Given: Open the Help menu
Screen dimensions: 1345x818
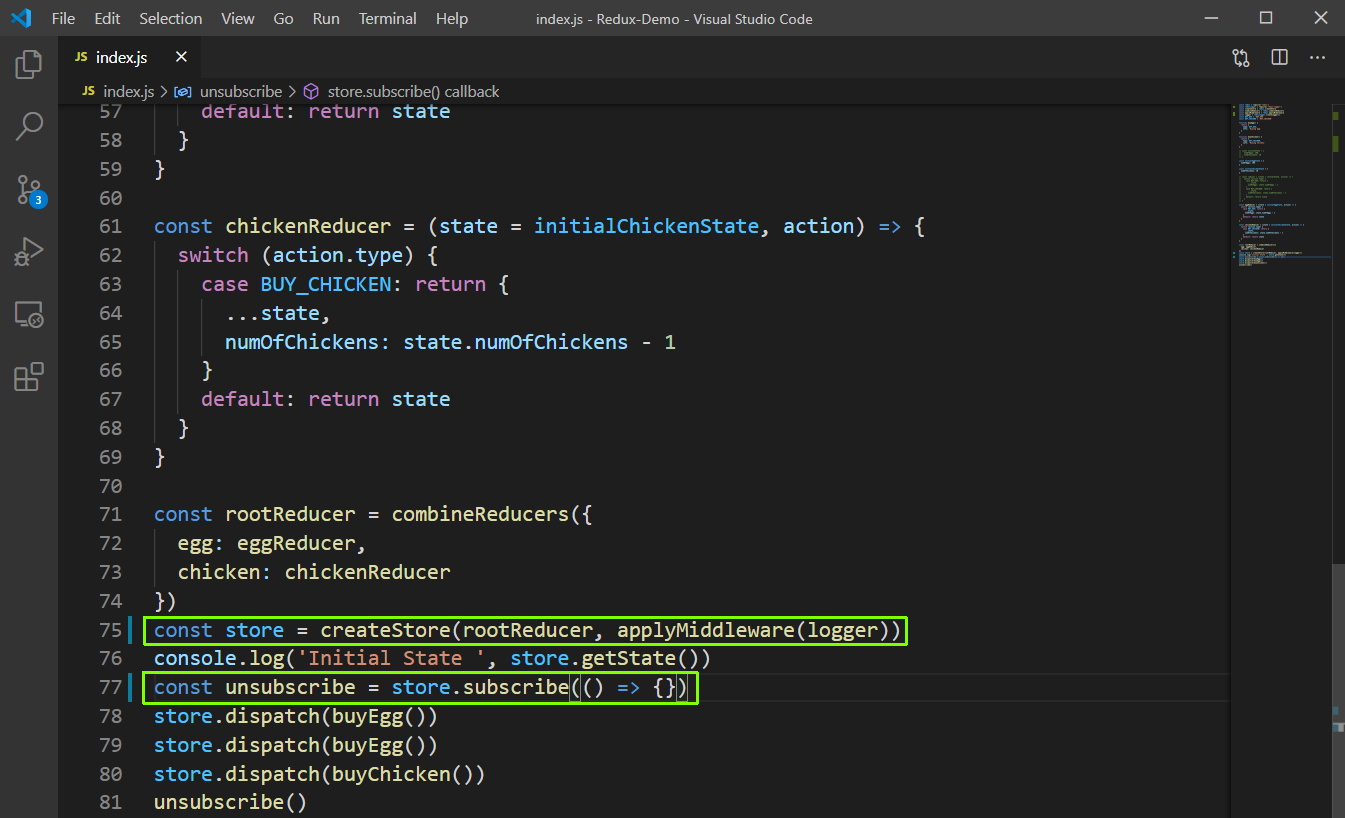Looking at the screenshot, I should (452, 19).
